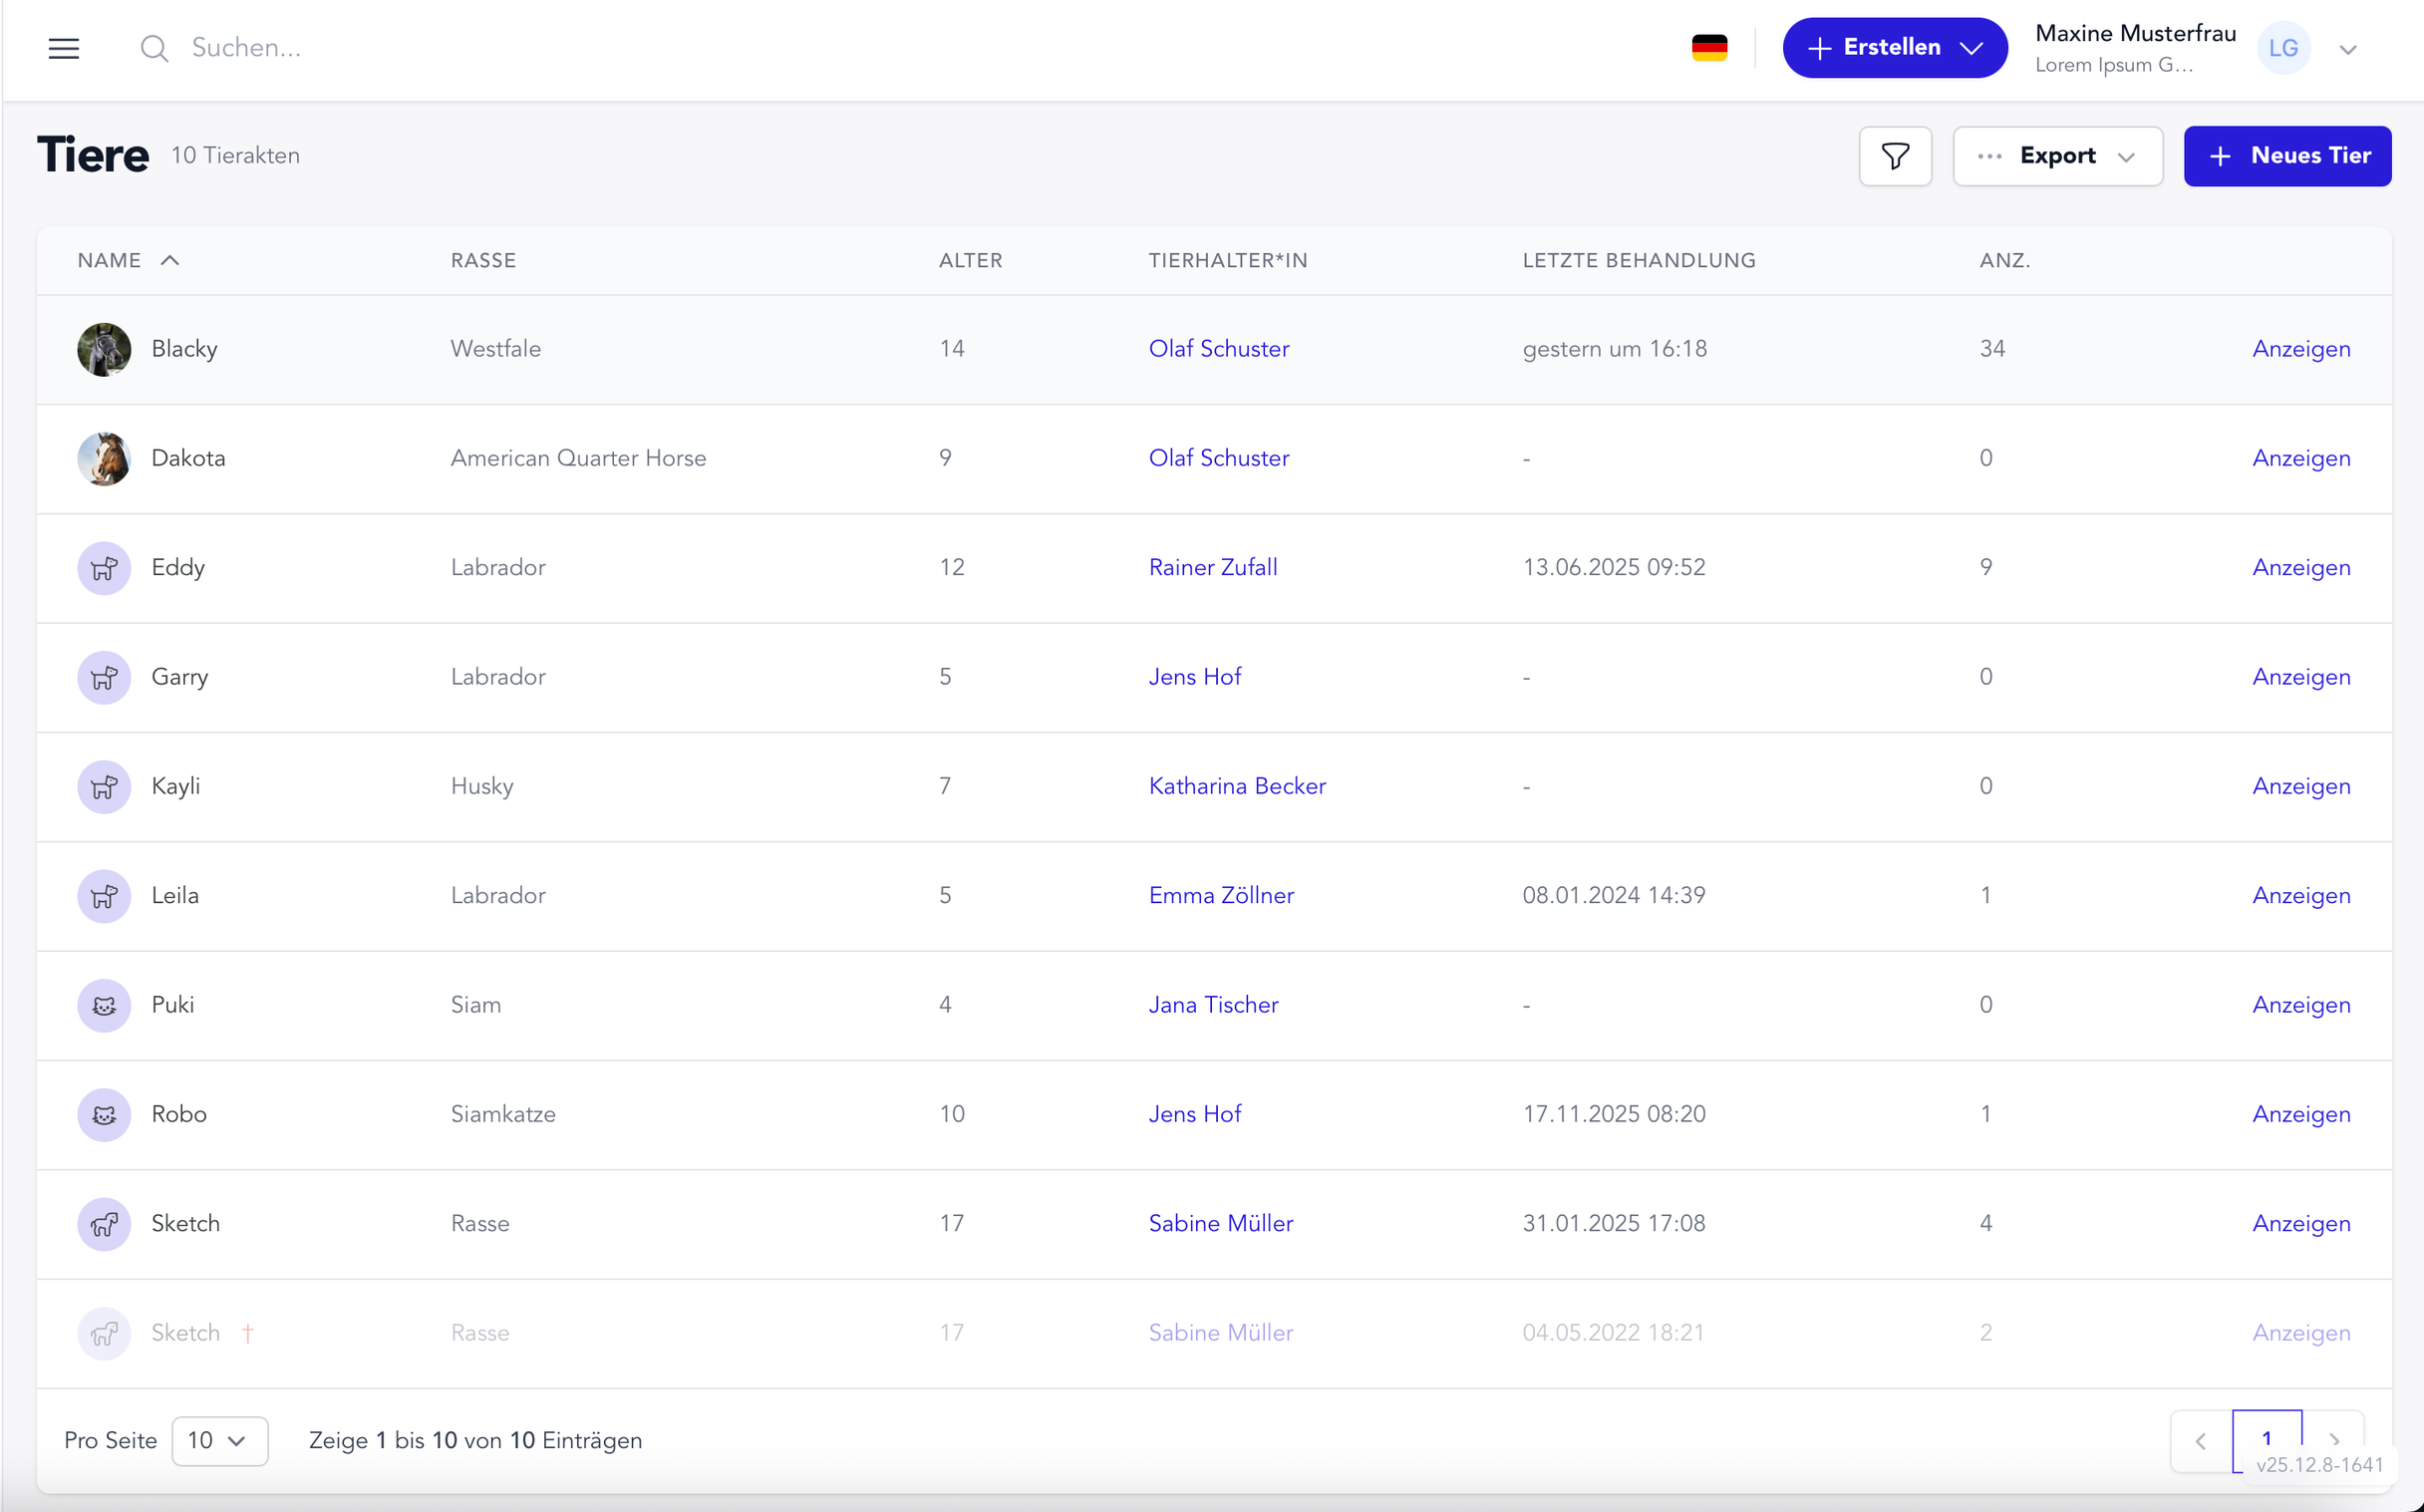Expand the Maxine Musterfrau profile dropdown

[2349, 47]
